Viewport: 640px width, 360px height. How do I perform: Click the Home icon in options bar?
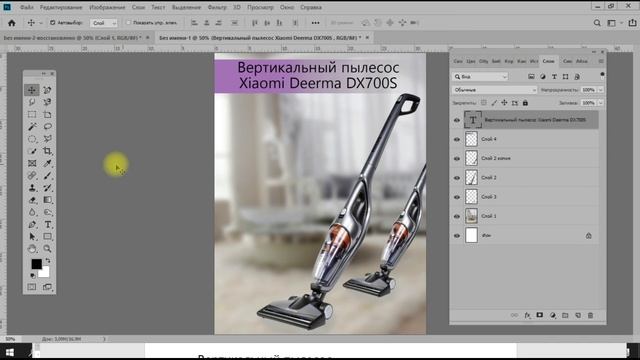pos(12,23)
